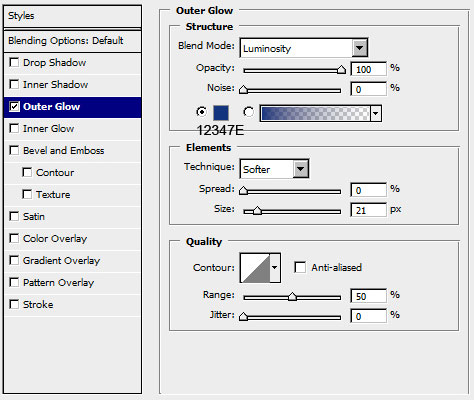Tick the Contour sub-option checkbox
474x400 pixels.
point(27,172)
